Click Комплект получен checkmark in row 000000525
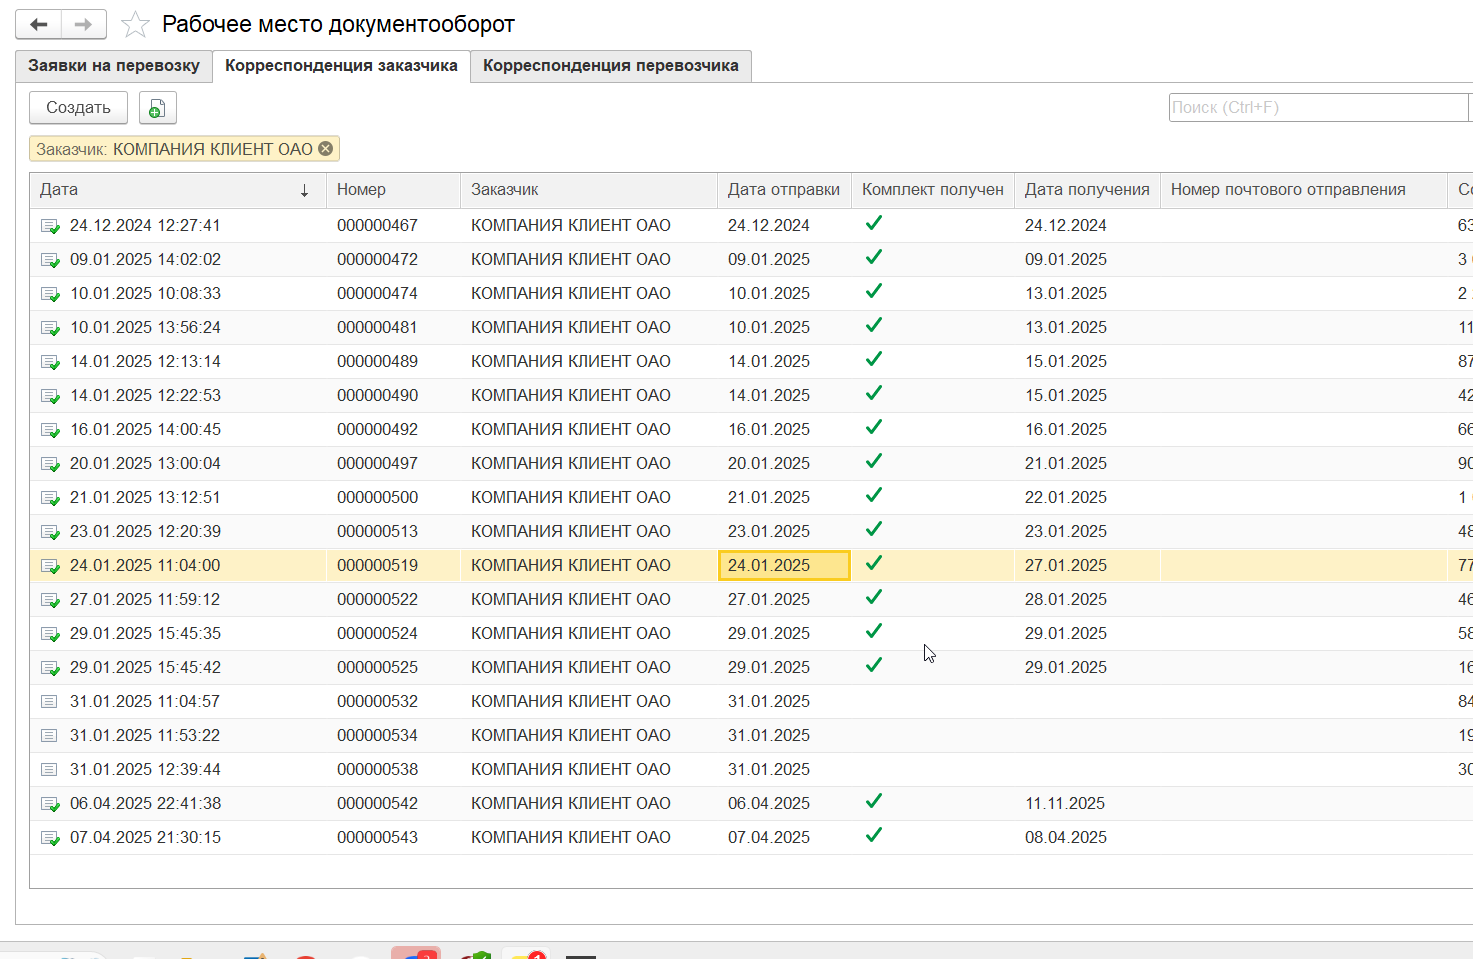Viewport: 1473px width, 959px height. coord(874,665)
